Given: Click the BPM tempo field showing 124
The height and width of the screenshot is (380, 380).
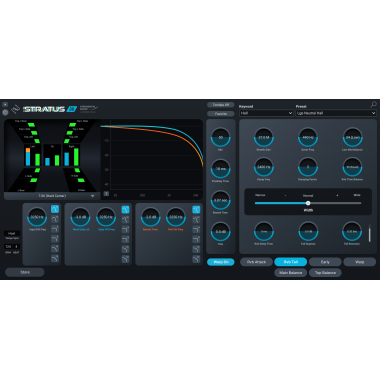Looking at the screenshot, I should pos(8,247).
